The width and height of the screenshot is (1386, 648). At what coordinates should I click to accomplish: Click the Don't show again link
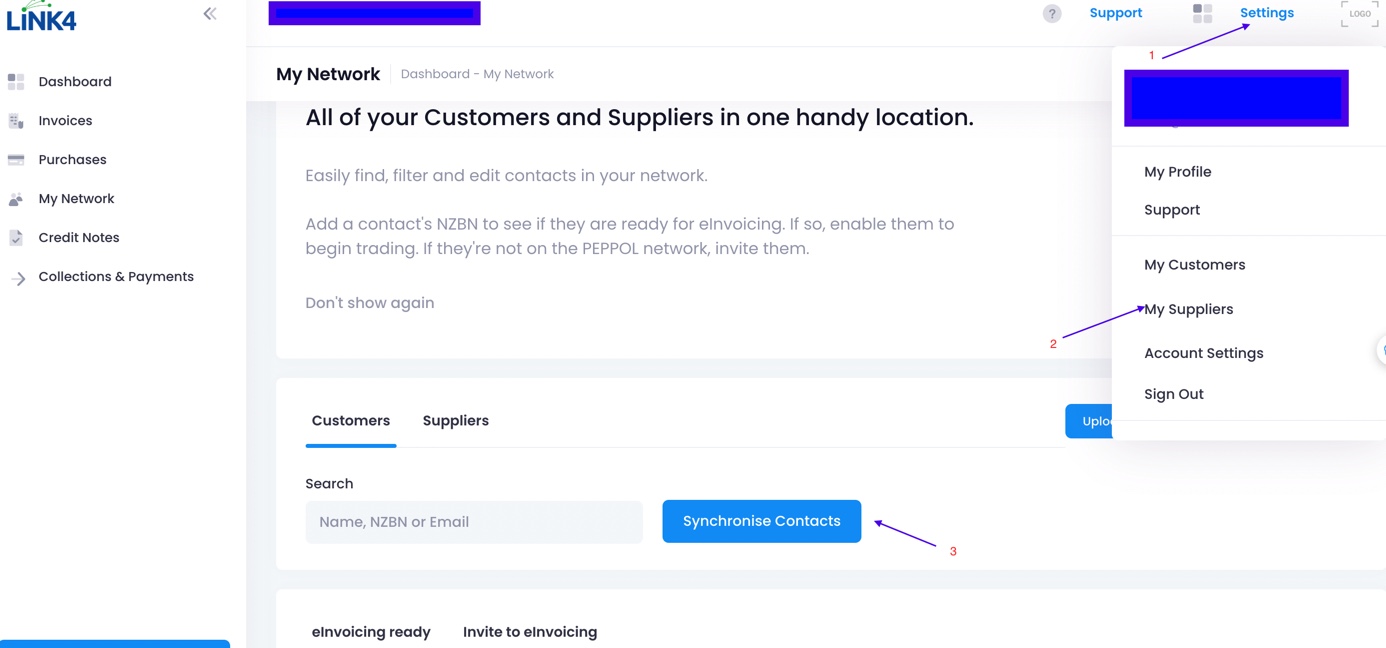[x=369, y=303]
